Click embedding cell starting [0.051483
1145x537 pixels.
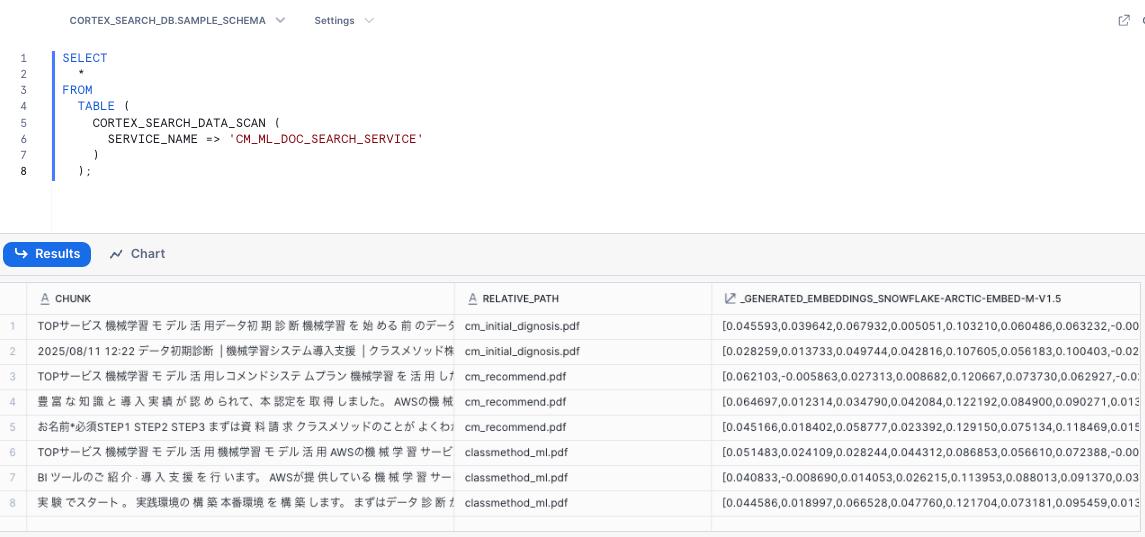coord(926,453)
